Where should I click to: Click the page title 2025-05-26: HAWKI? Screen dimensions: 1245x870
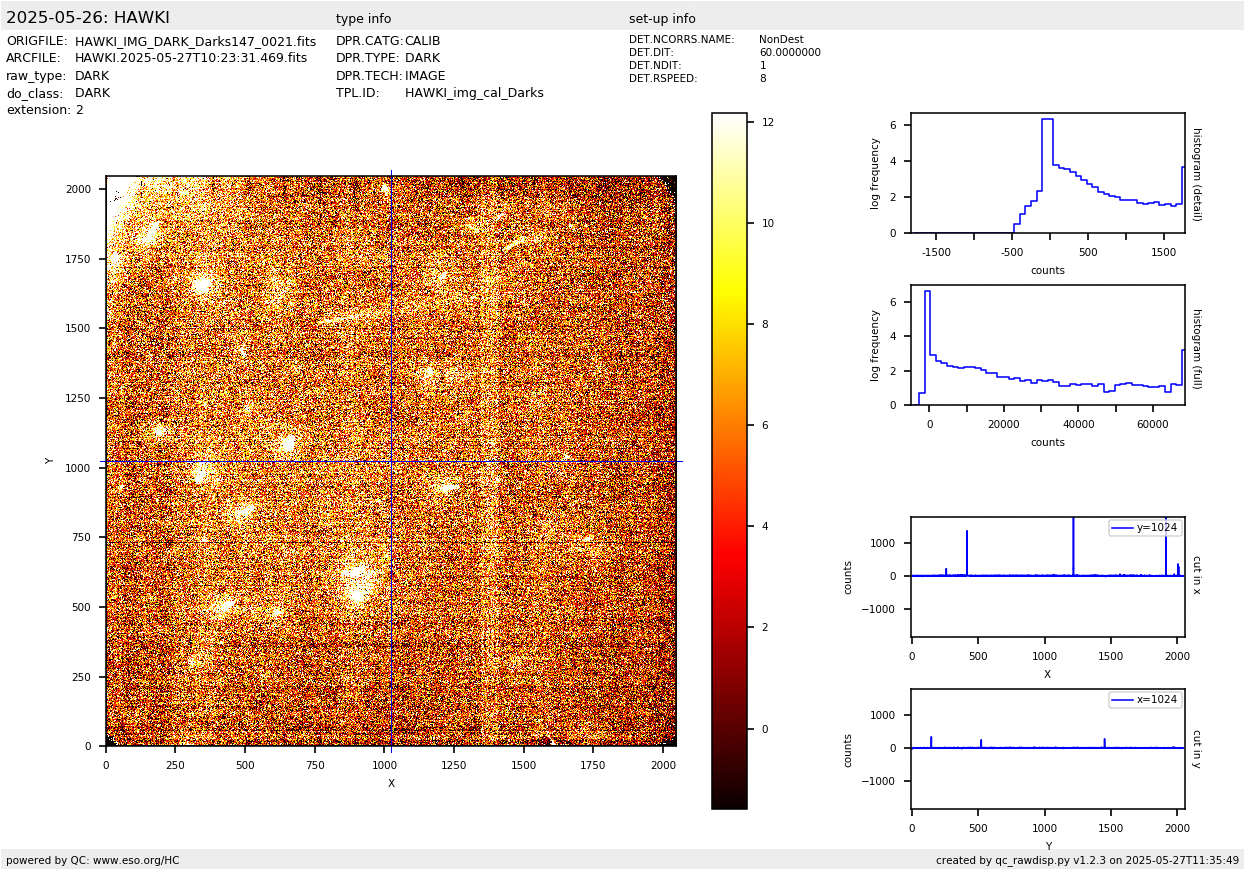(88, 18)
